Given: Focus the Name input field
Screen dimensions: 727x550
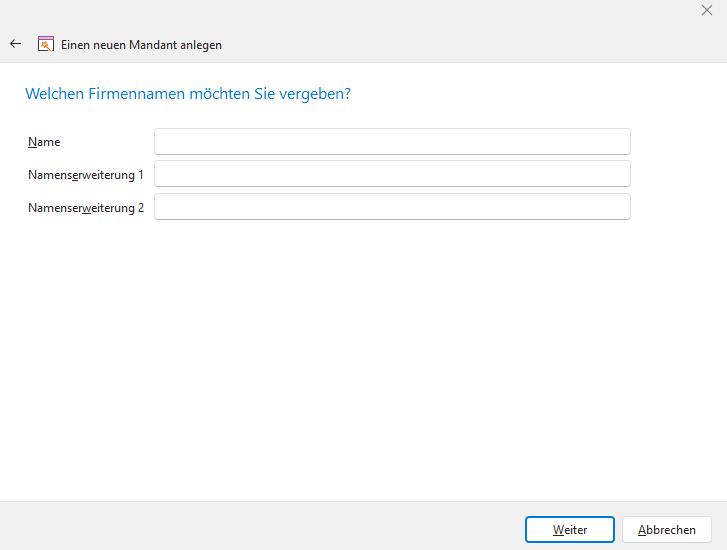Looking at the screenshot, I should tap(392, 142).
